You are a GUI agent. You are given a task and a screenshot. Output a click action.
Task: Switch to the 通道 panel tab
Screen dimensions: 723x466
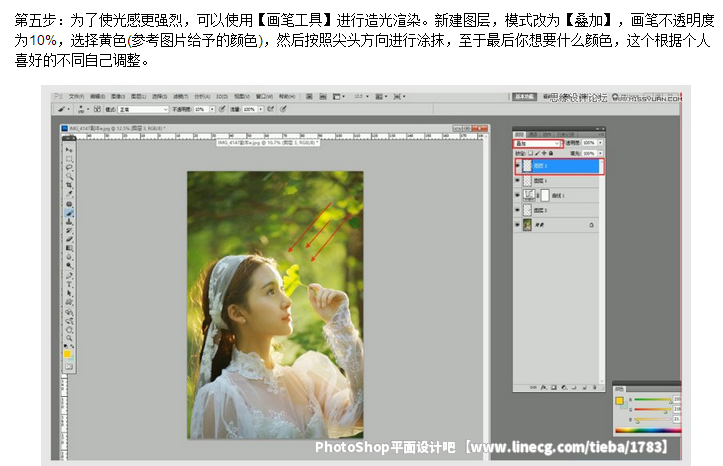(533, 135)
